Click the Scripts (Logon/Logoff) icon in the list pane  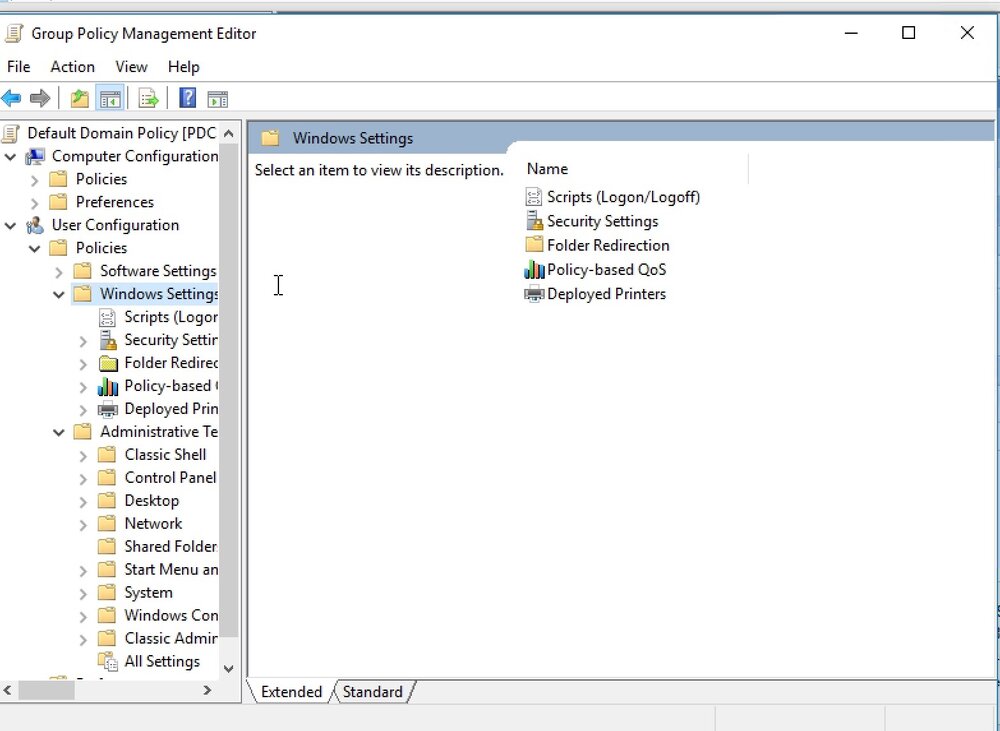click(534, 197)
